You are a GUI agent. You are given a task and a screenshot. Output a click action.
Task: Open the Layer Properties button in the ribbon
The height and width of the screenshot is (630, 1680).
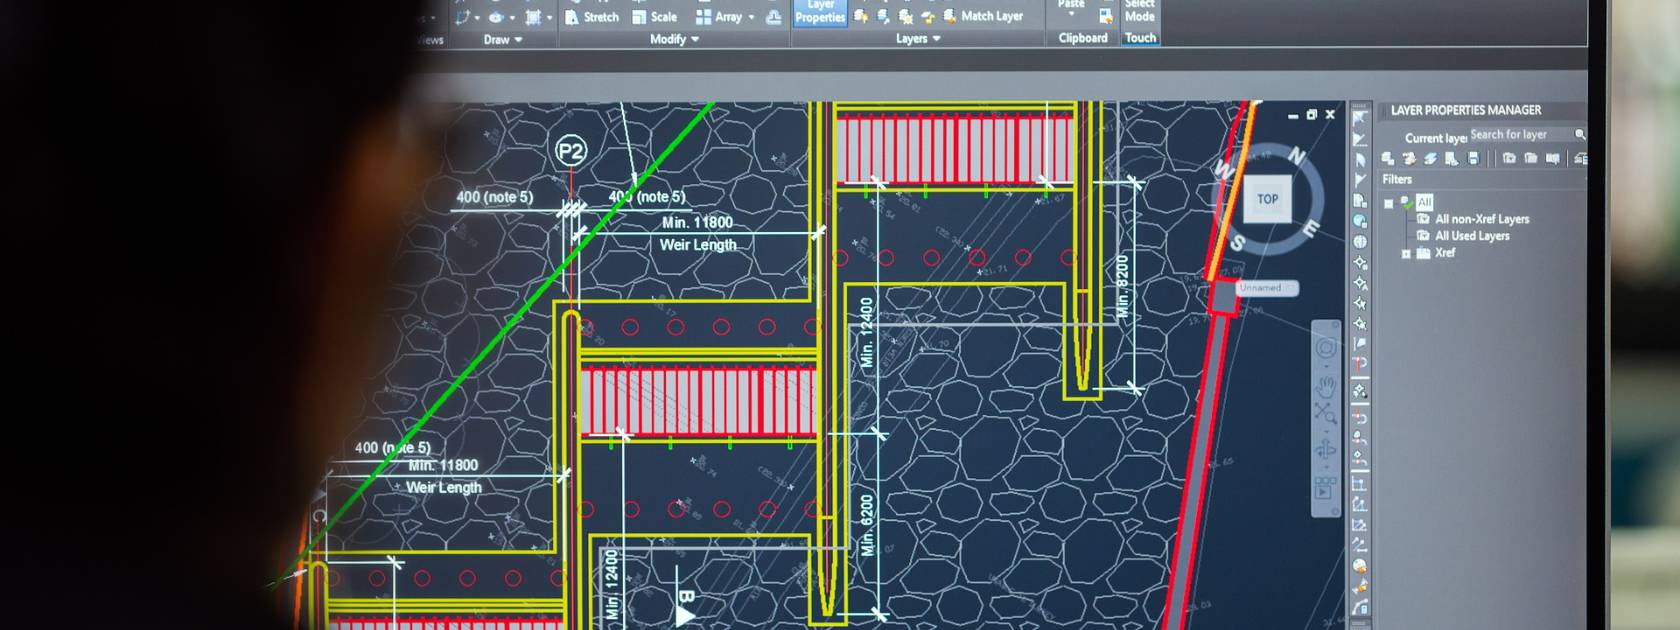click(820, 12)
